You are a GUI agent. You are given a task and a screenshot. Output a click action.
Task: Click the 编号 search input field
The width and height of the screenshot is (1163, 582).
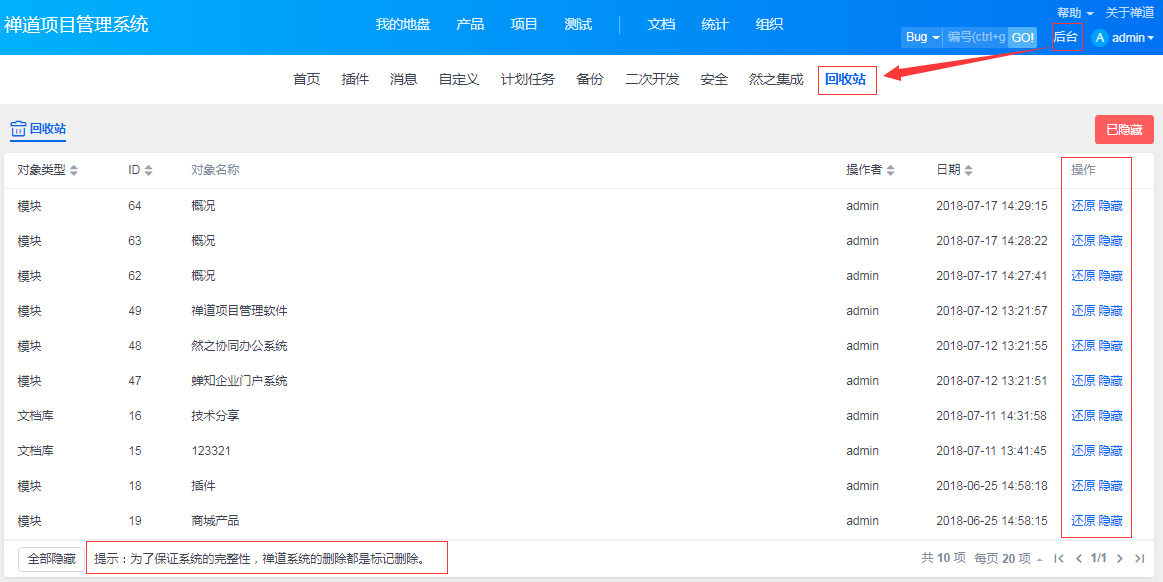pos(976,38)
